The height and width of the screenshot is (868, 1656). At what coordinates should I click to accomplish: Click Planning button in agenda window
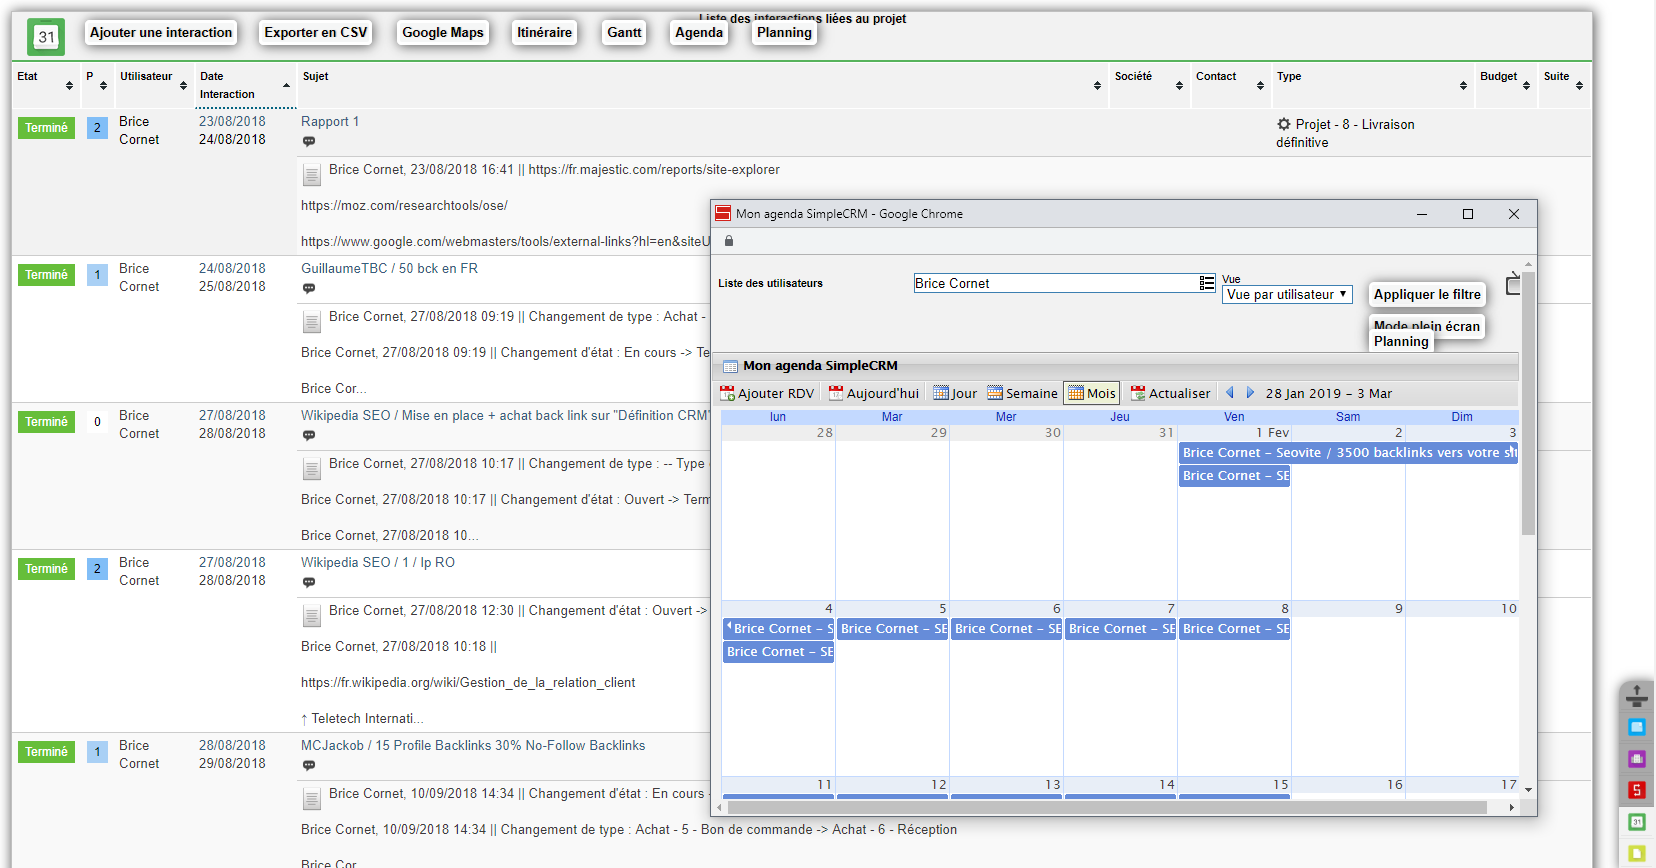coord(1401,341)
